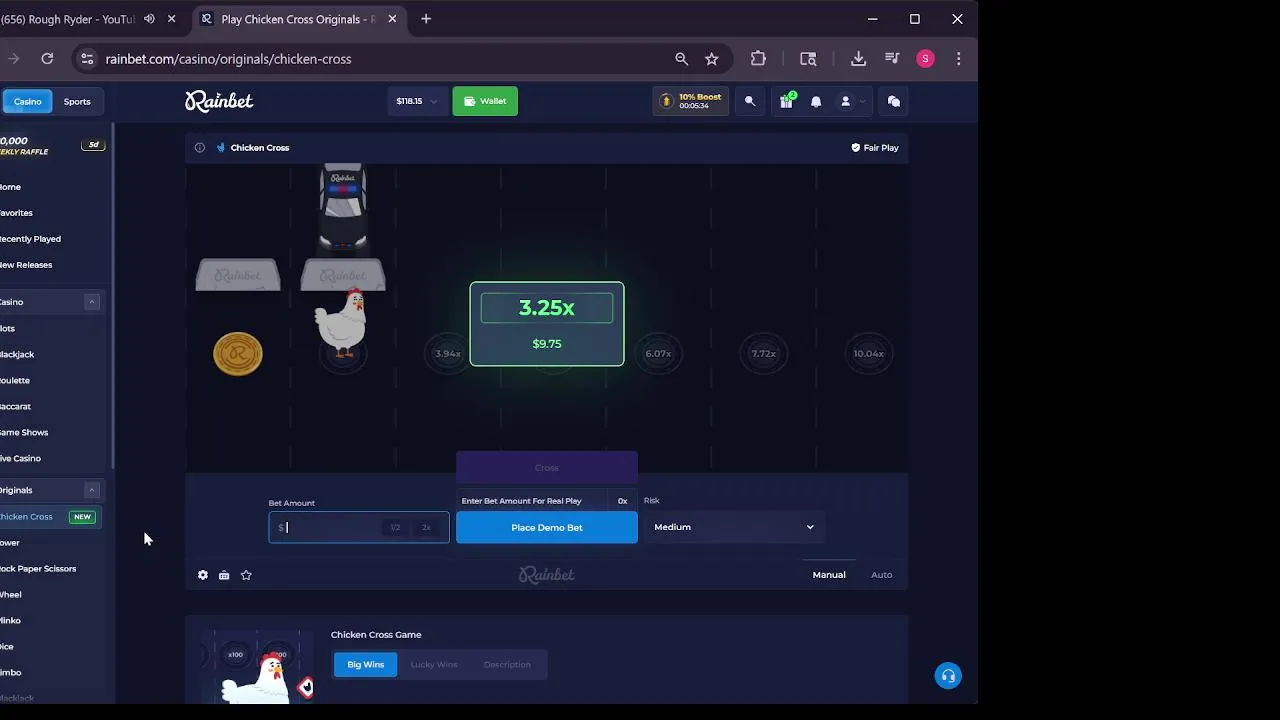Switch to the Casino toggle
Viewport: 1280px width, 720px height.
point(28,101)
